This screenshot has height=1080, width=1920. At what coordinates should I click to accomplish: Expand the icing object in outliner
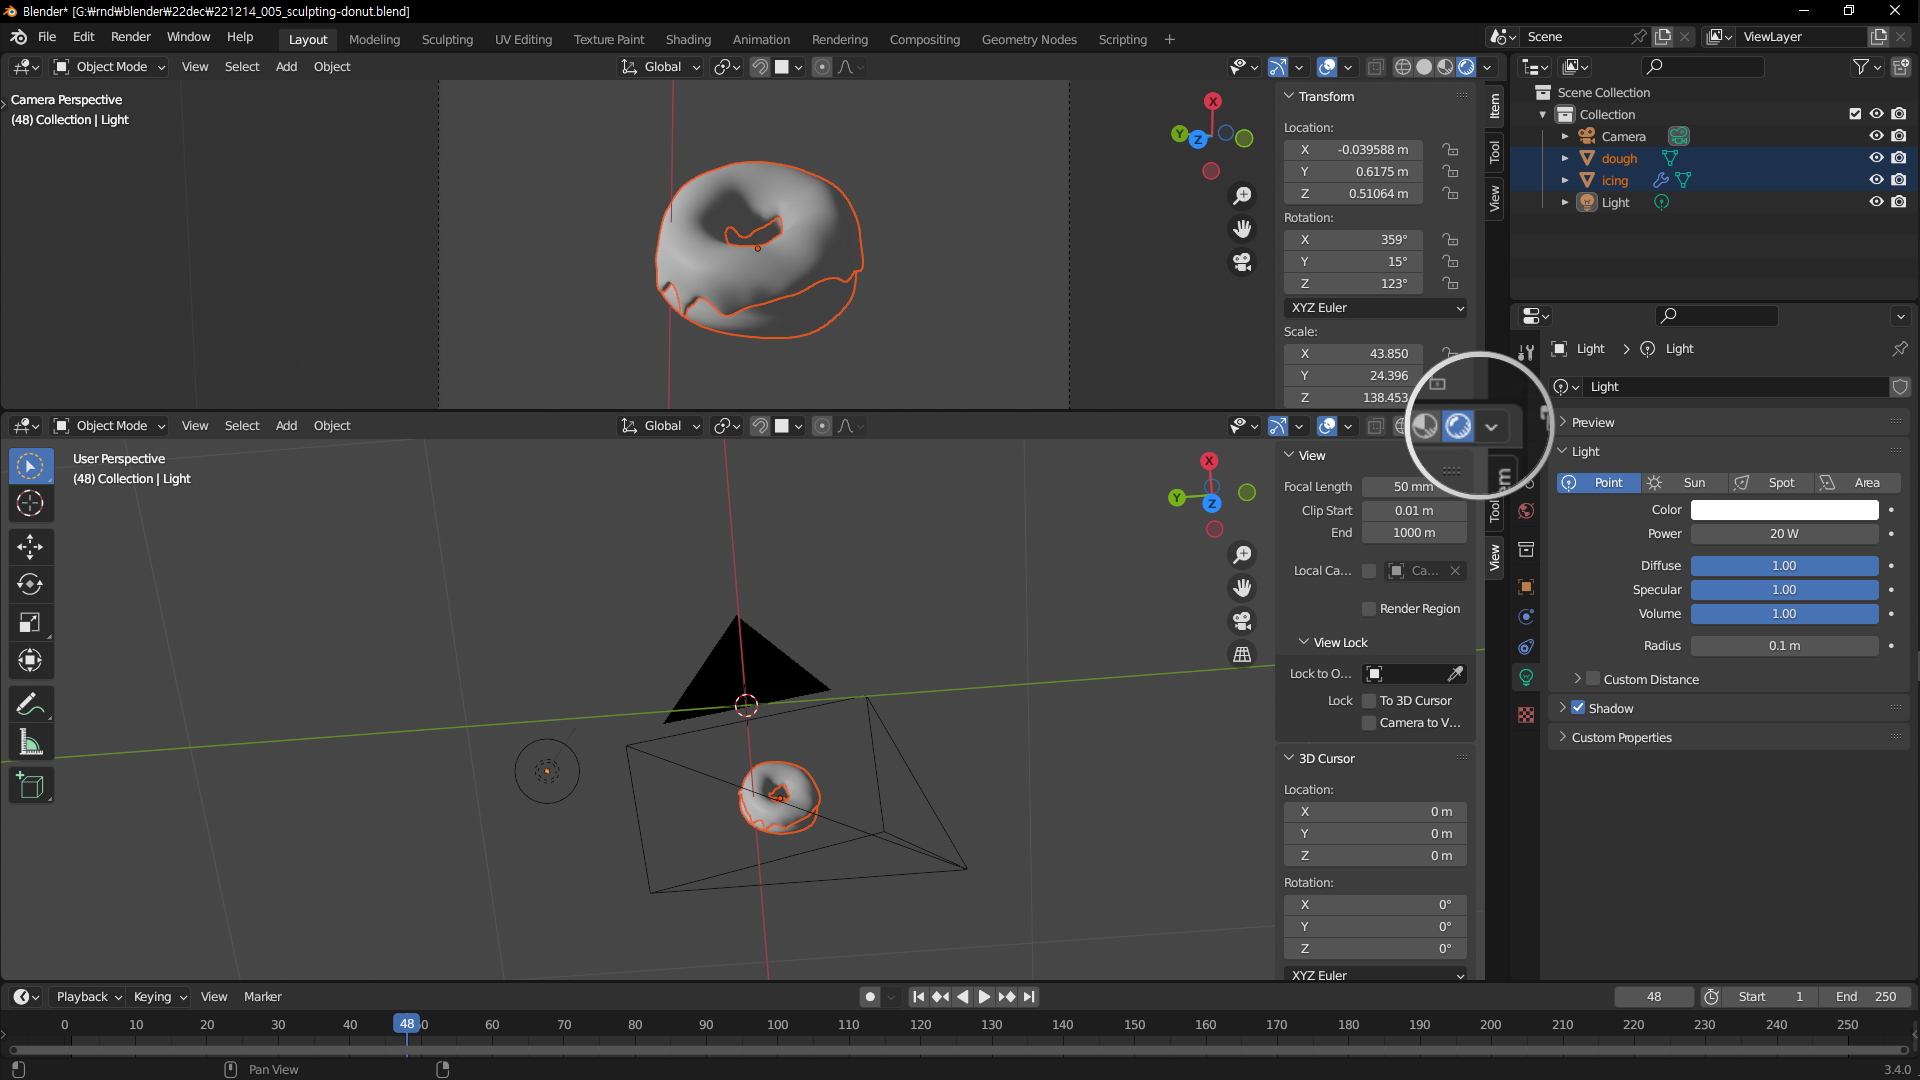[x=1565, y=181]
